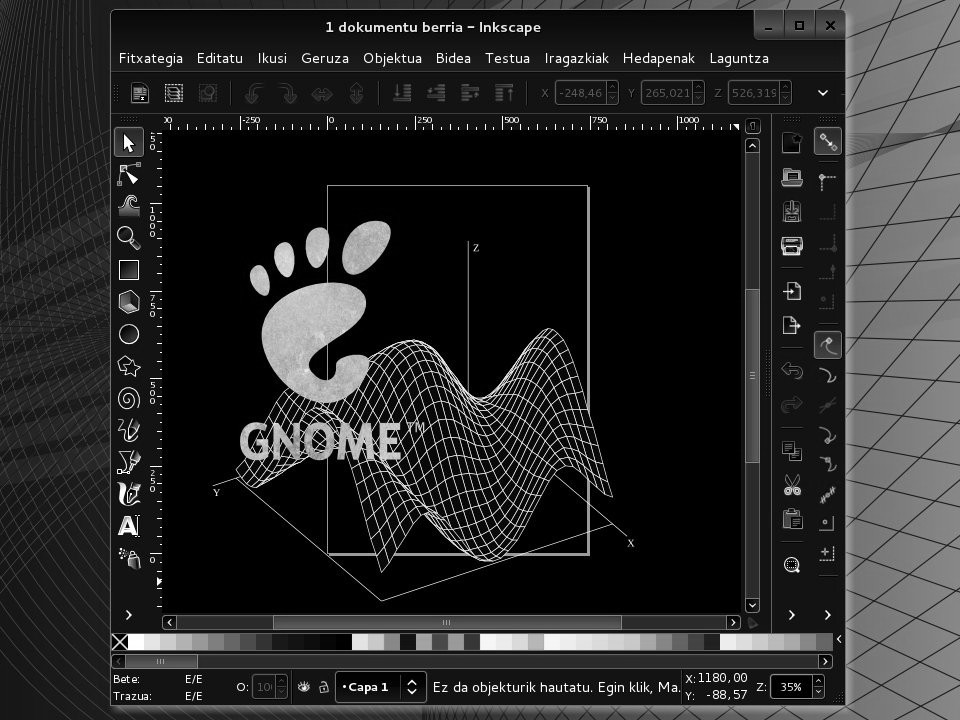Toggle the layer lock icon
960x720 pixels.
[324, 687]
